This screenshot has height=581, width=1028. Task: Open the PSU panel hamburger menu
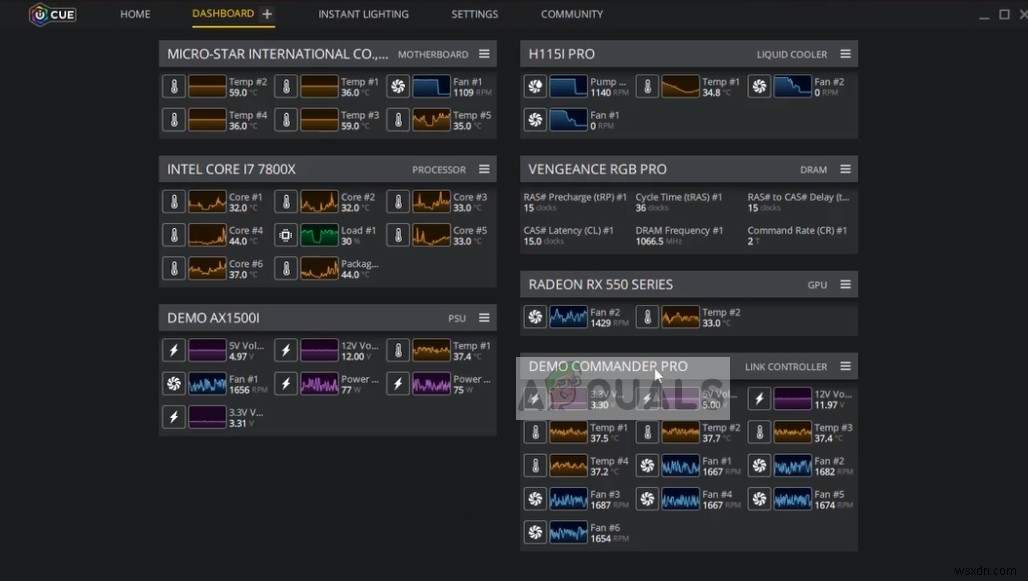pyautogui.click(x=484, y=317)
